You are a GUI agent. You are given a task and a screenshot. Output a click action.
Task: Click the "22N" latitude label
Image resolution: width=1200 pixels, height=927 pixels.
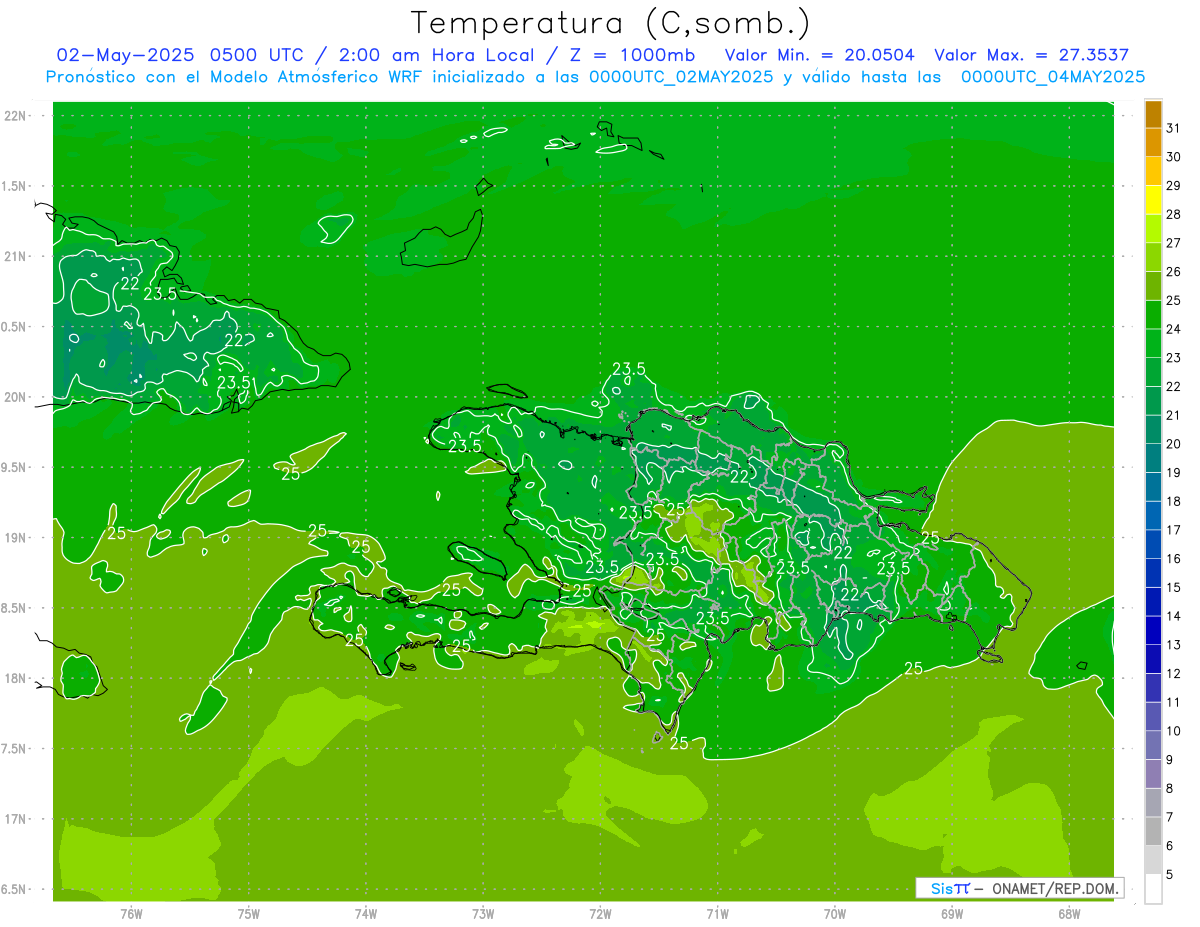click(15, 116)
